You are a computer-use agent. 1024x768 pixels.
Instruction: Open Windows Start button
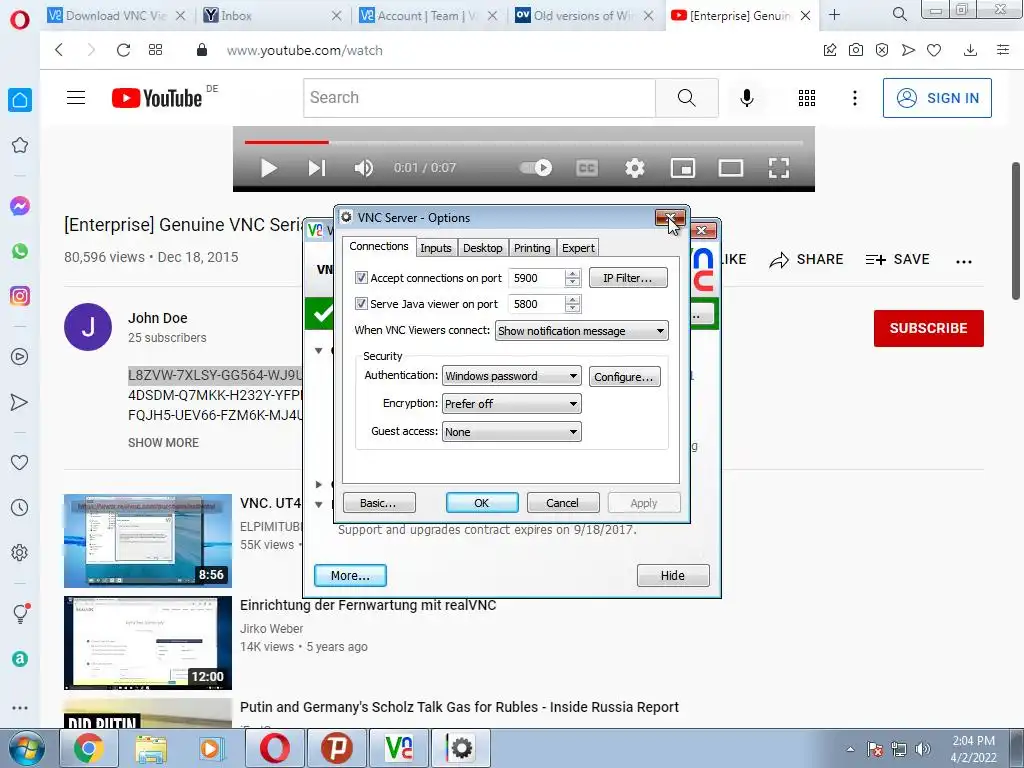[x=25, y=748]
